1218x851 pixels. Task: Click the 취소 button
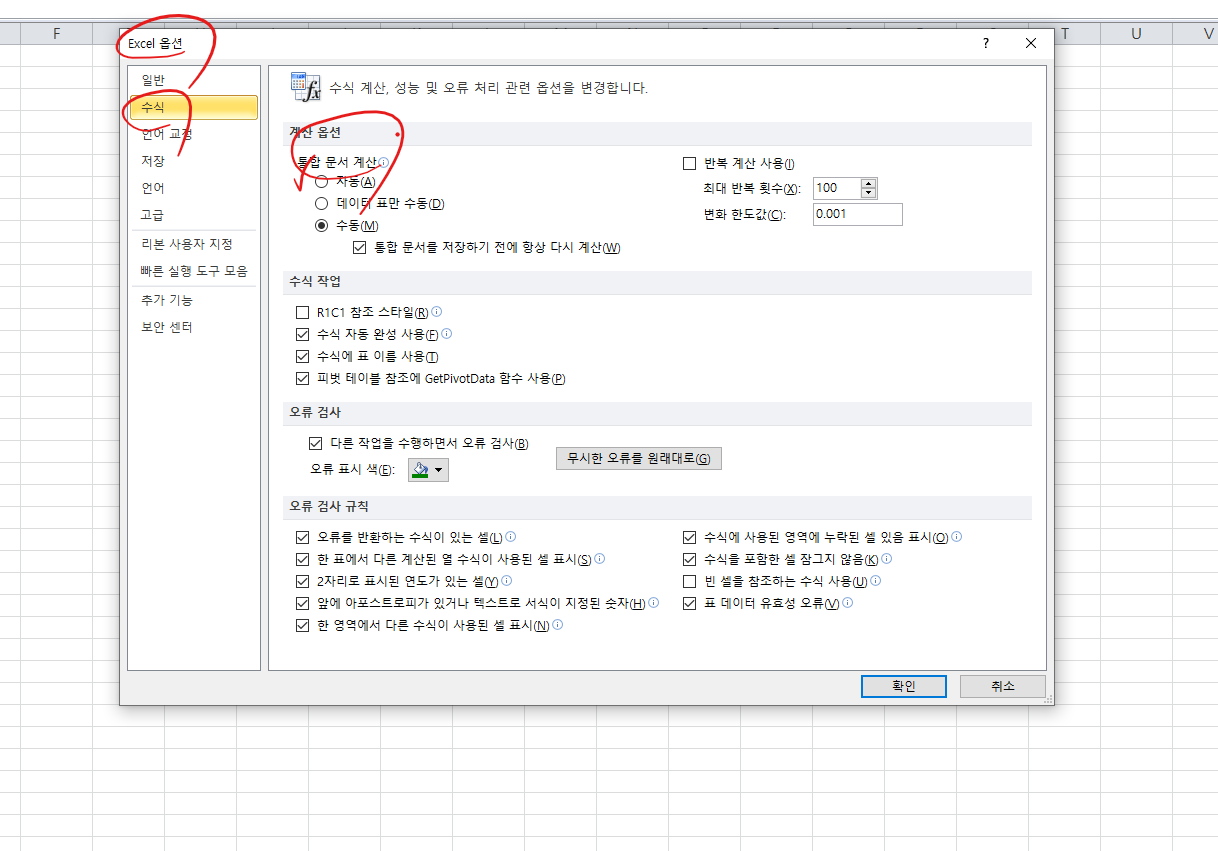pyautogui.click(x=1002, y=686)
